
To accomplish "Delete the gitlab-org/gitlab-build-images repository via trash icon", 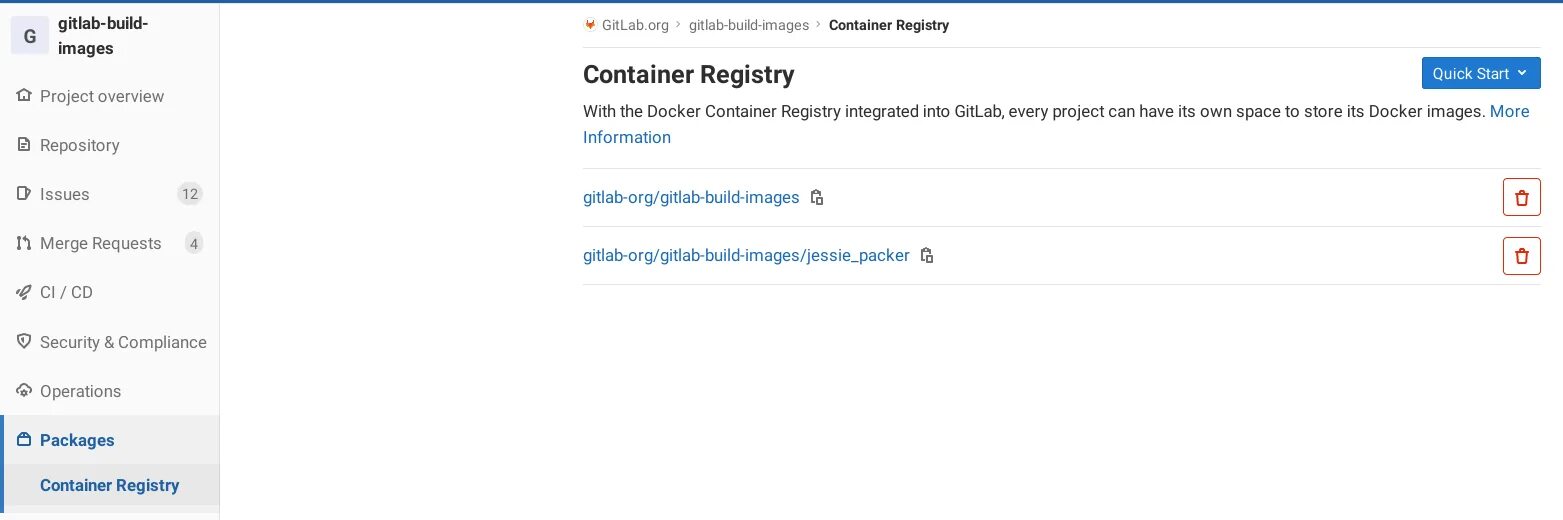I will tap(1522, 198).
